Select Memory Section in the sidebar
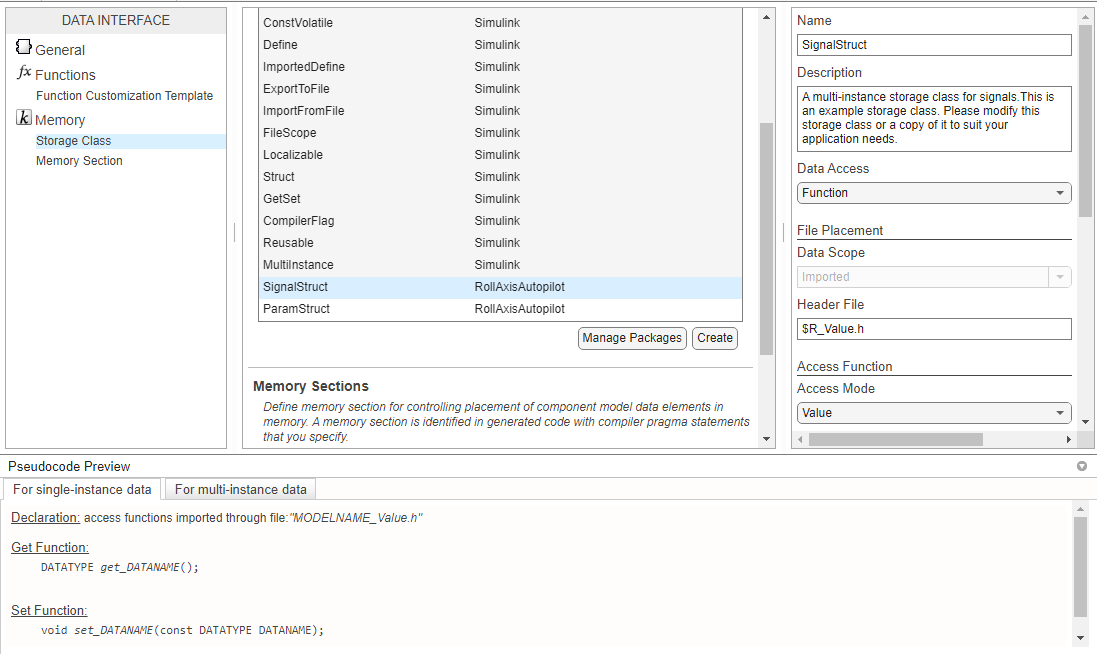Screen dimensions: 1097x654 (x=79, y=161)
